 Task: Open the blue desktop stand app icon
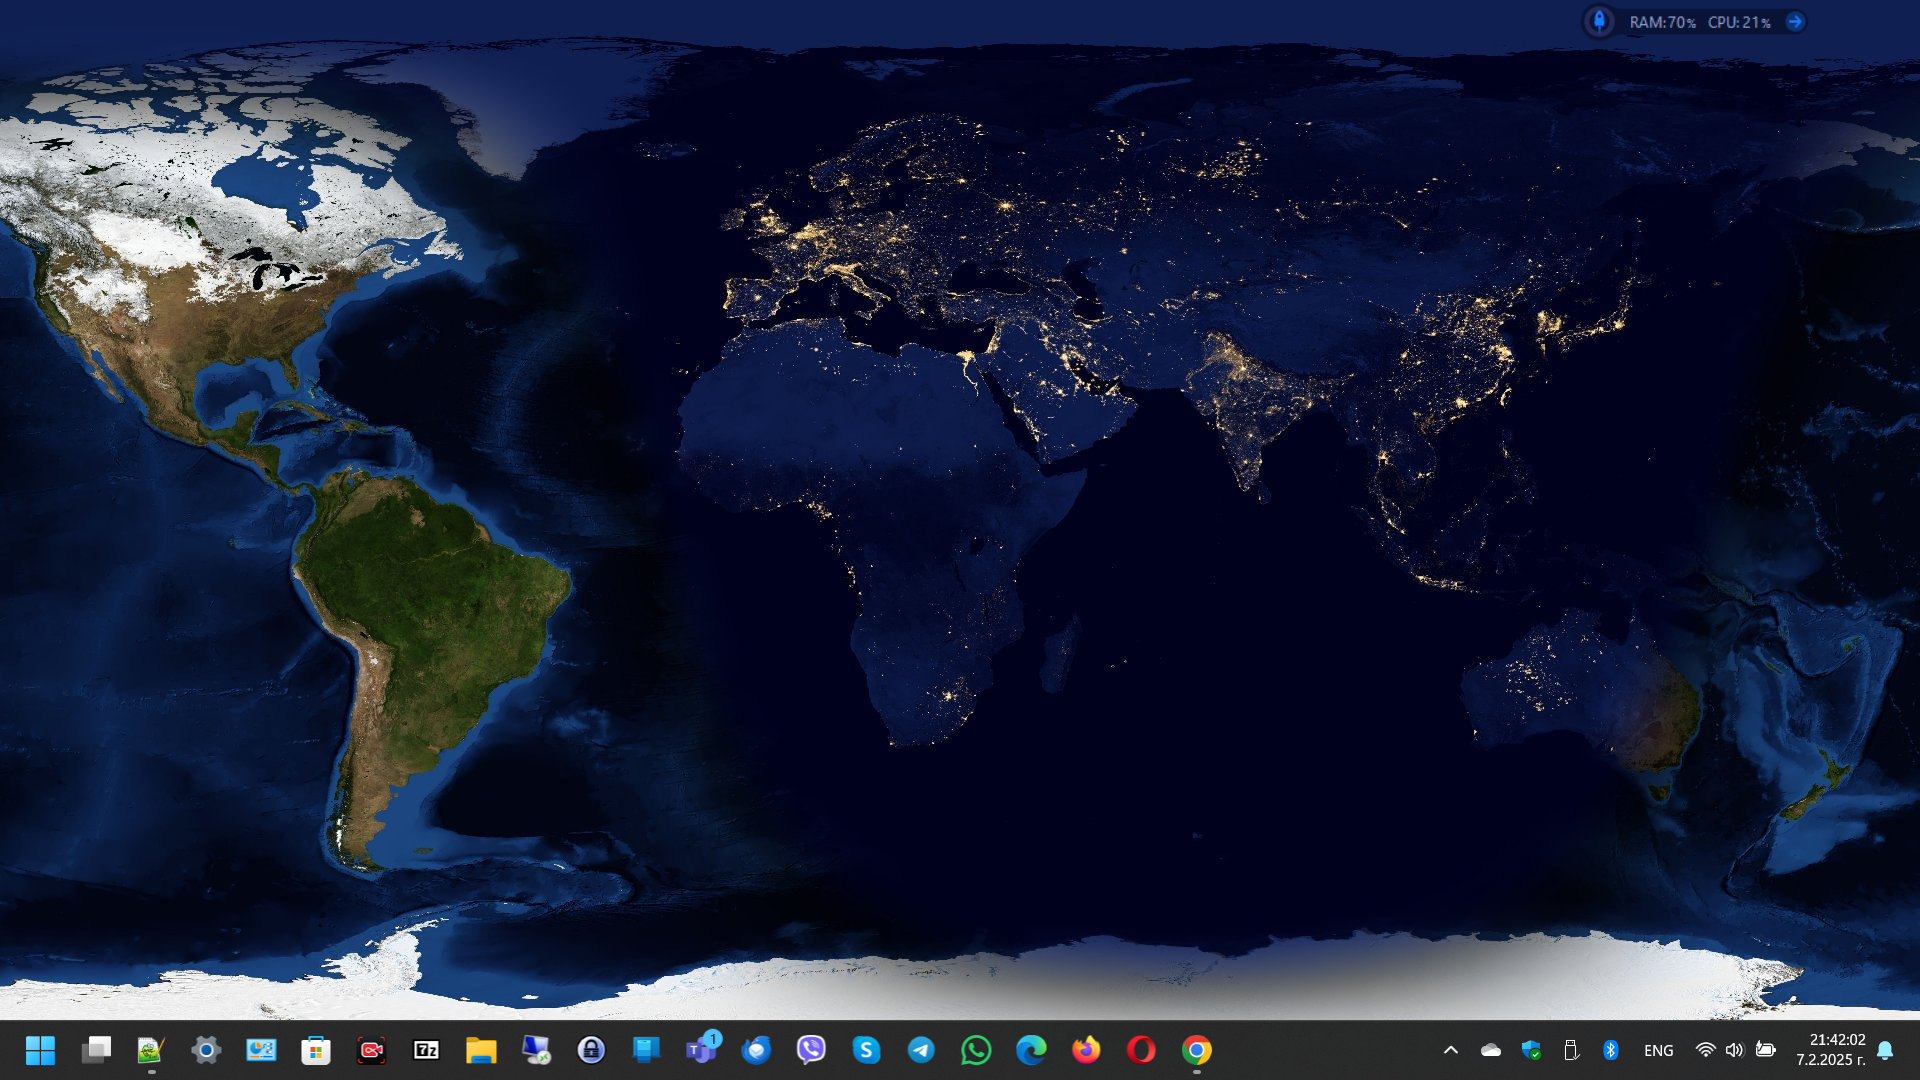point(646,1050)
